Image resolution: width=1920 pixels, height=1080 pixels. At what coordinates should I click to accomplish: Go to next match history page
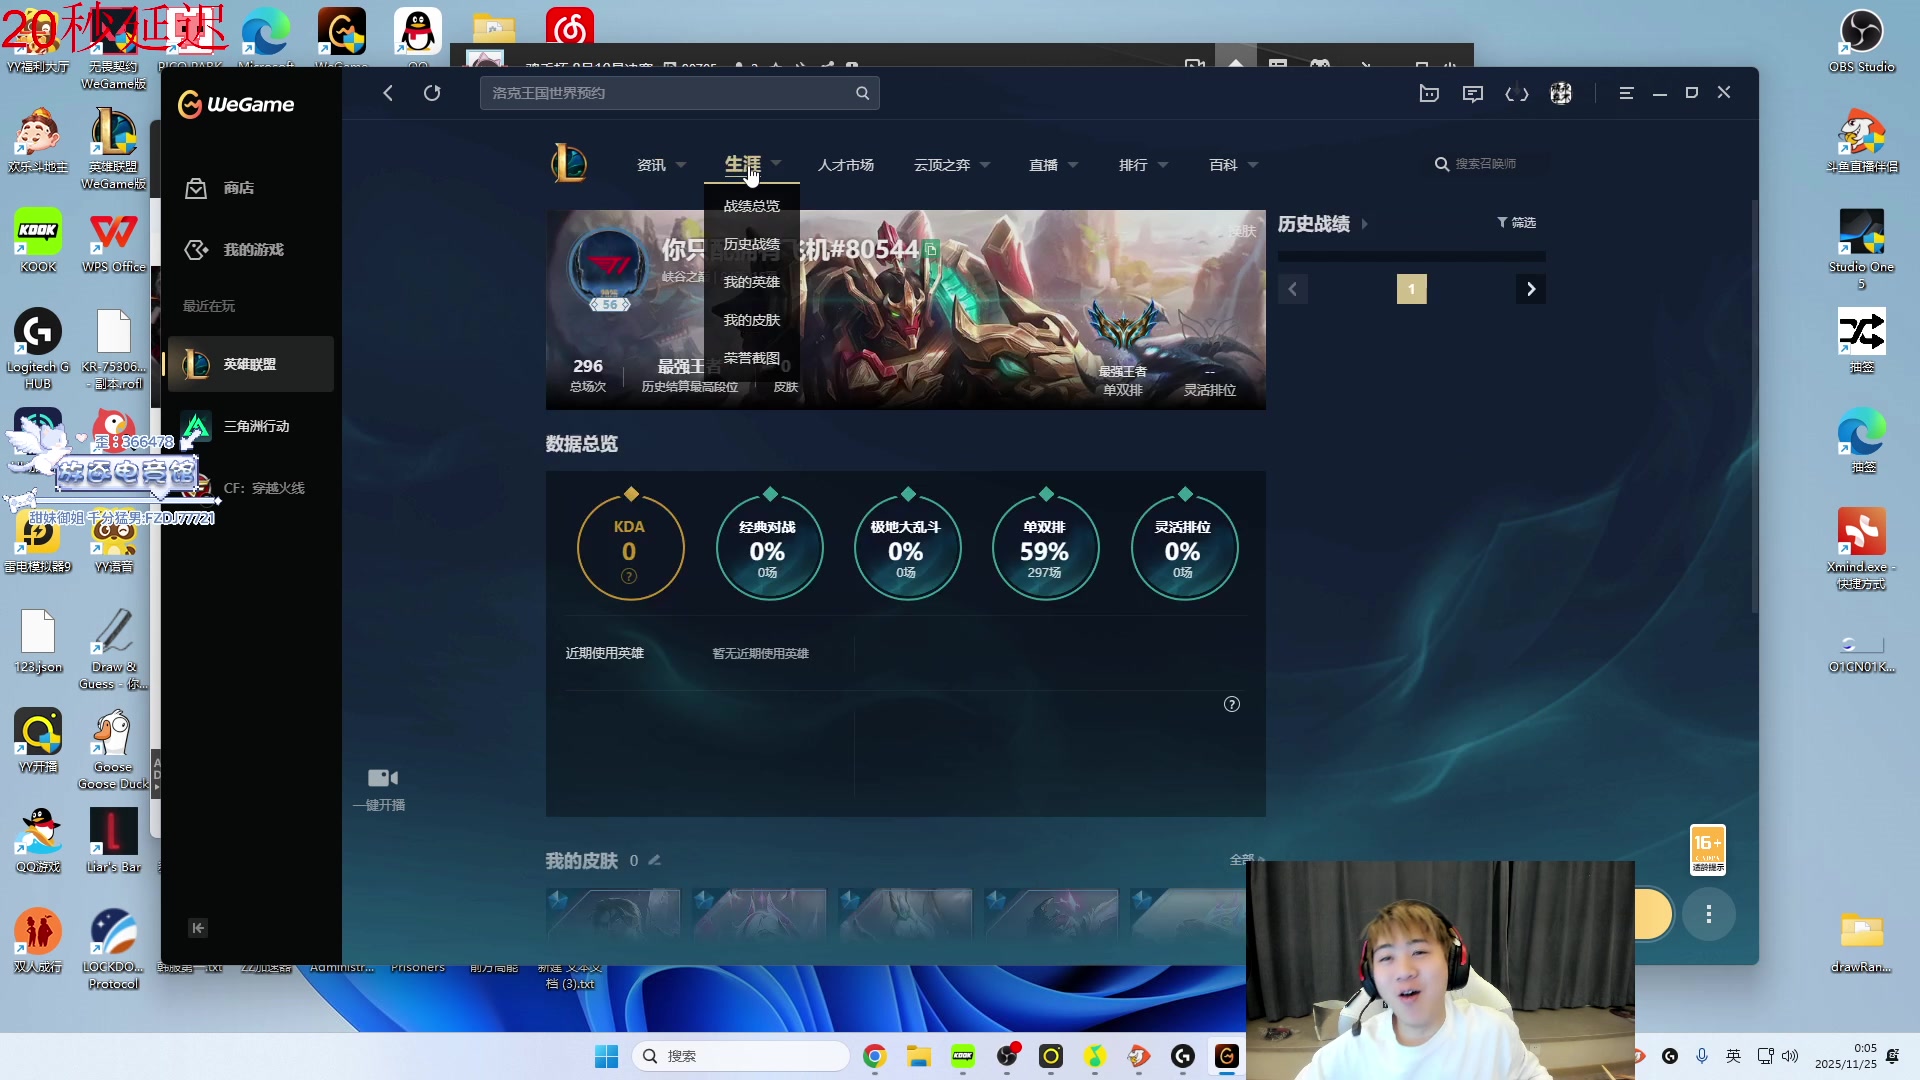1530,289
